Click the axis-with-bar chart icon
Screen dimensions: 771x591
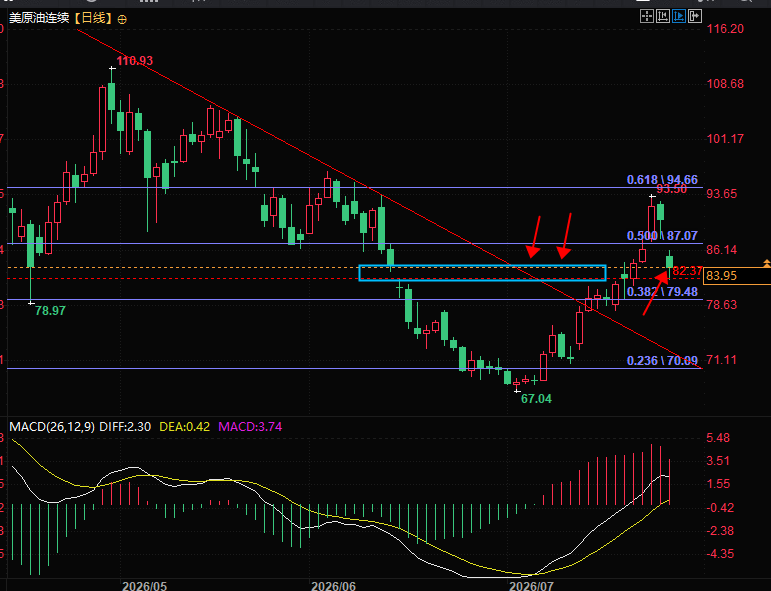pyautogui.click(x=662, y=17)
